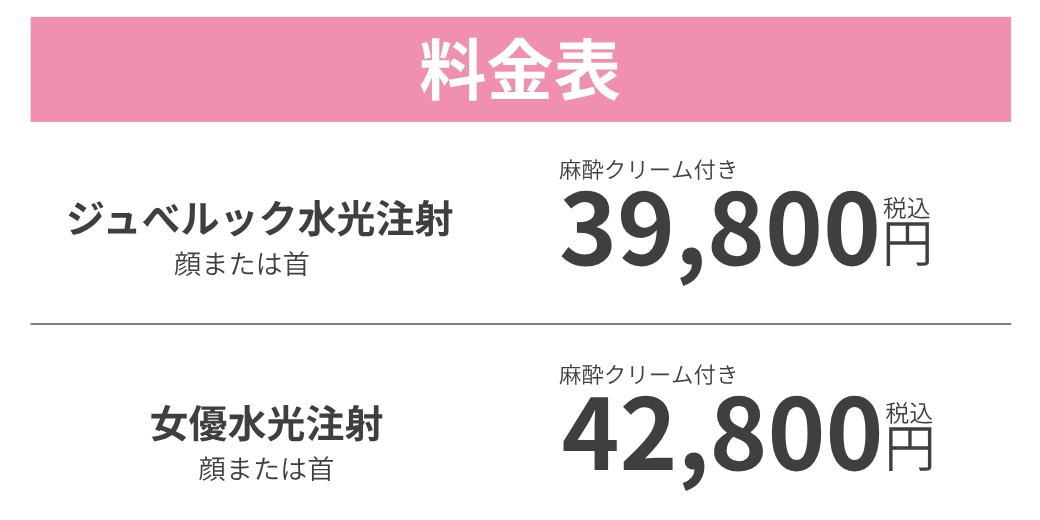1040x520 pixels.
Task: Click the word ジュベルック in the first heading
Action: tap(182, 219)
